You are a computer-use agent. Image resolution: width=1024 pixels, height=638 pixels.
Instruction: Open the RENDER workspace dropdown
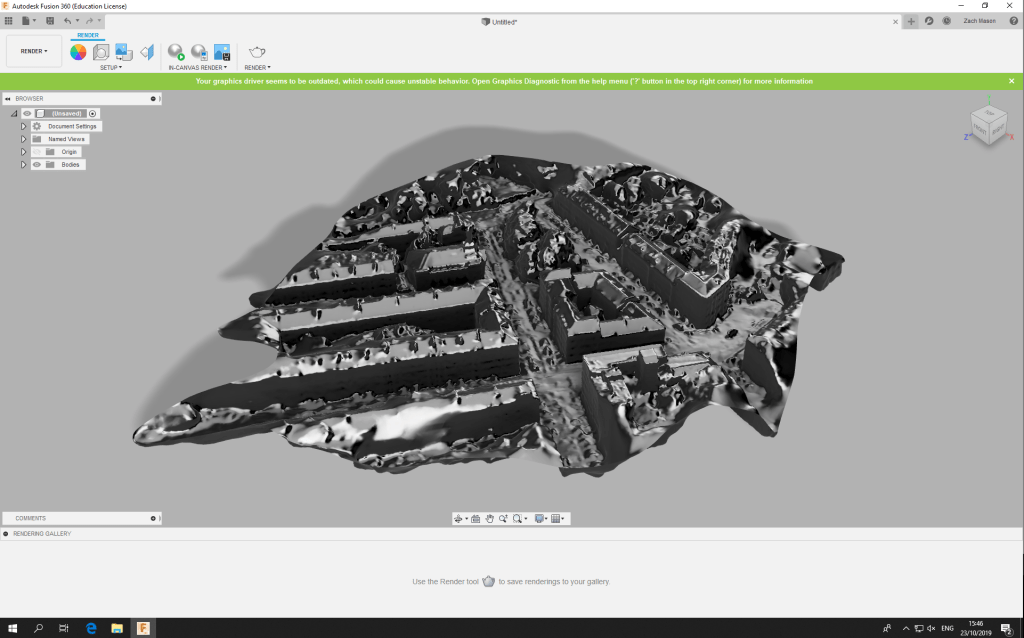[34, 51]
